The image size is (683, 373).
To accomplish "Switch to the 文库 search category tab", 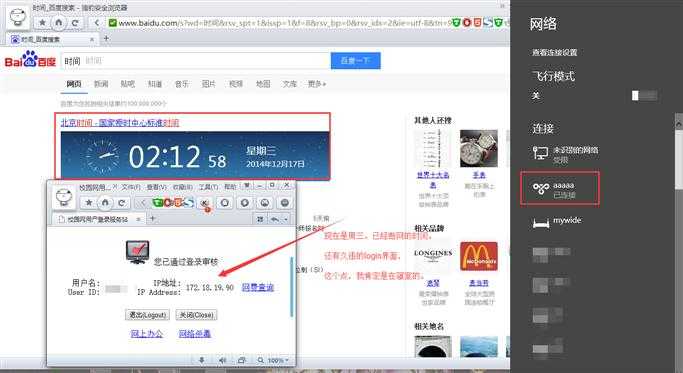I will [x=290, y=84].
